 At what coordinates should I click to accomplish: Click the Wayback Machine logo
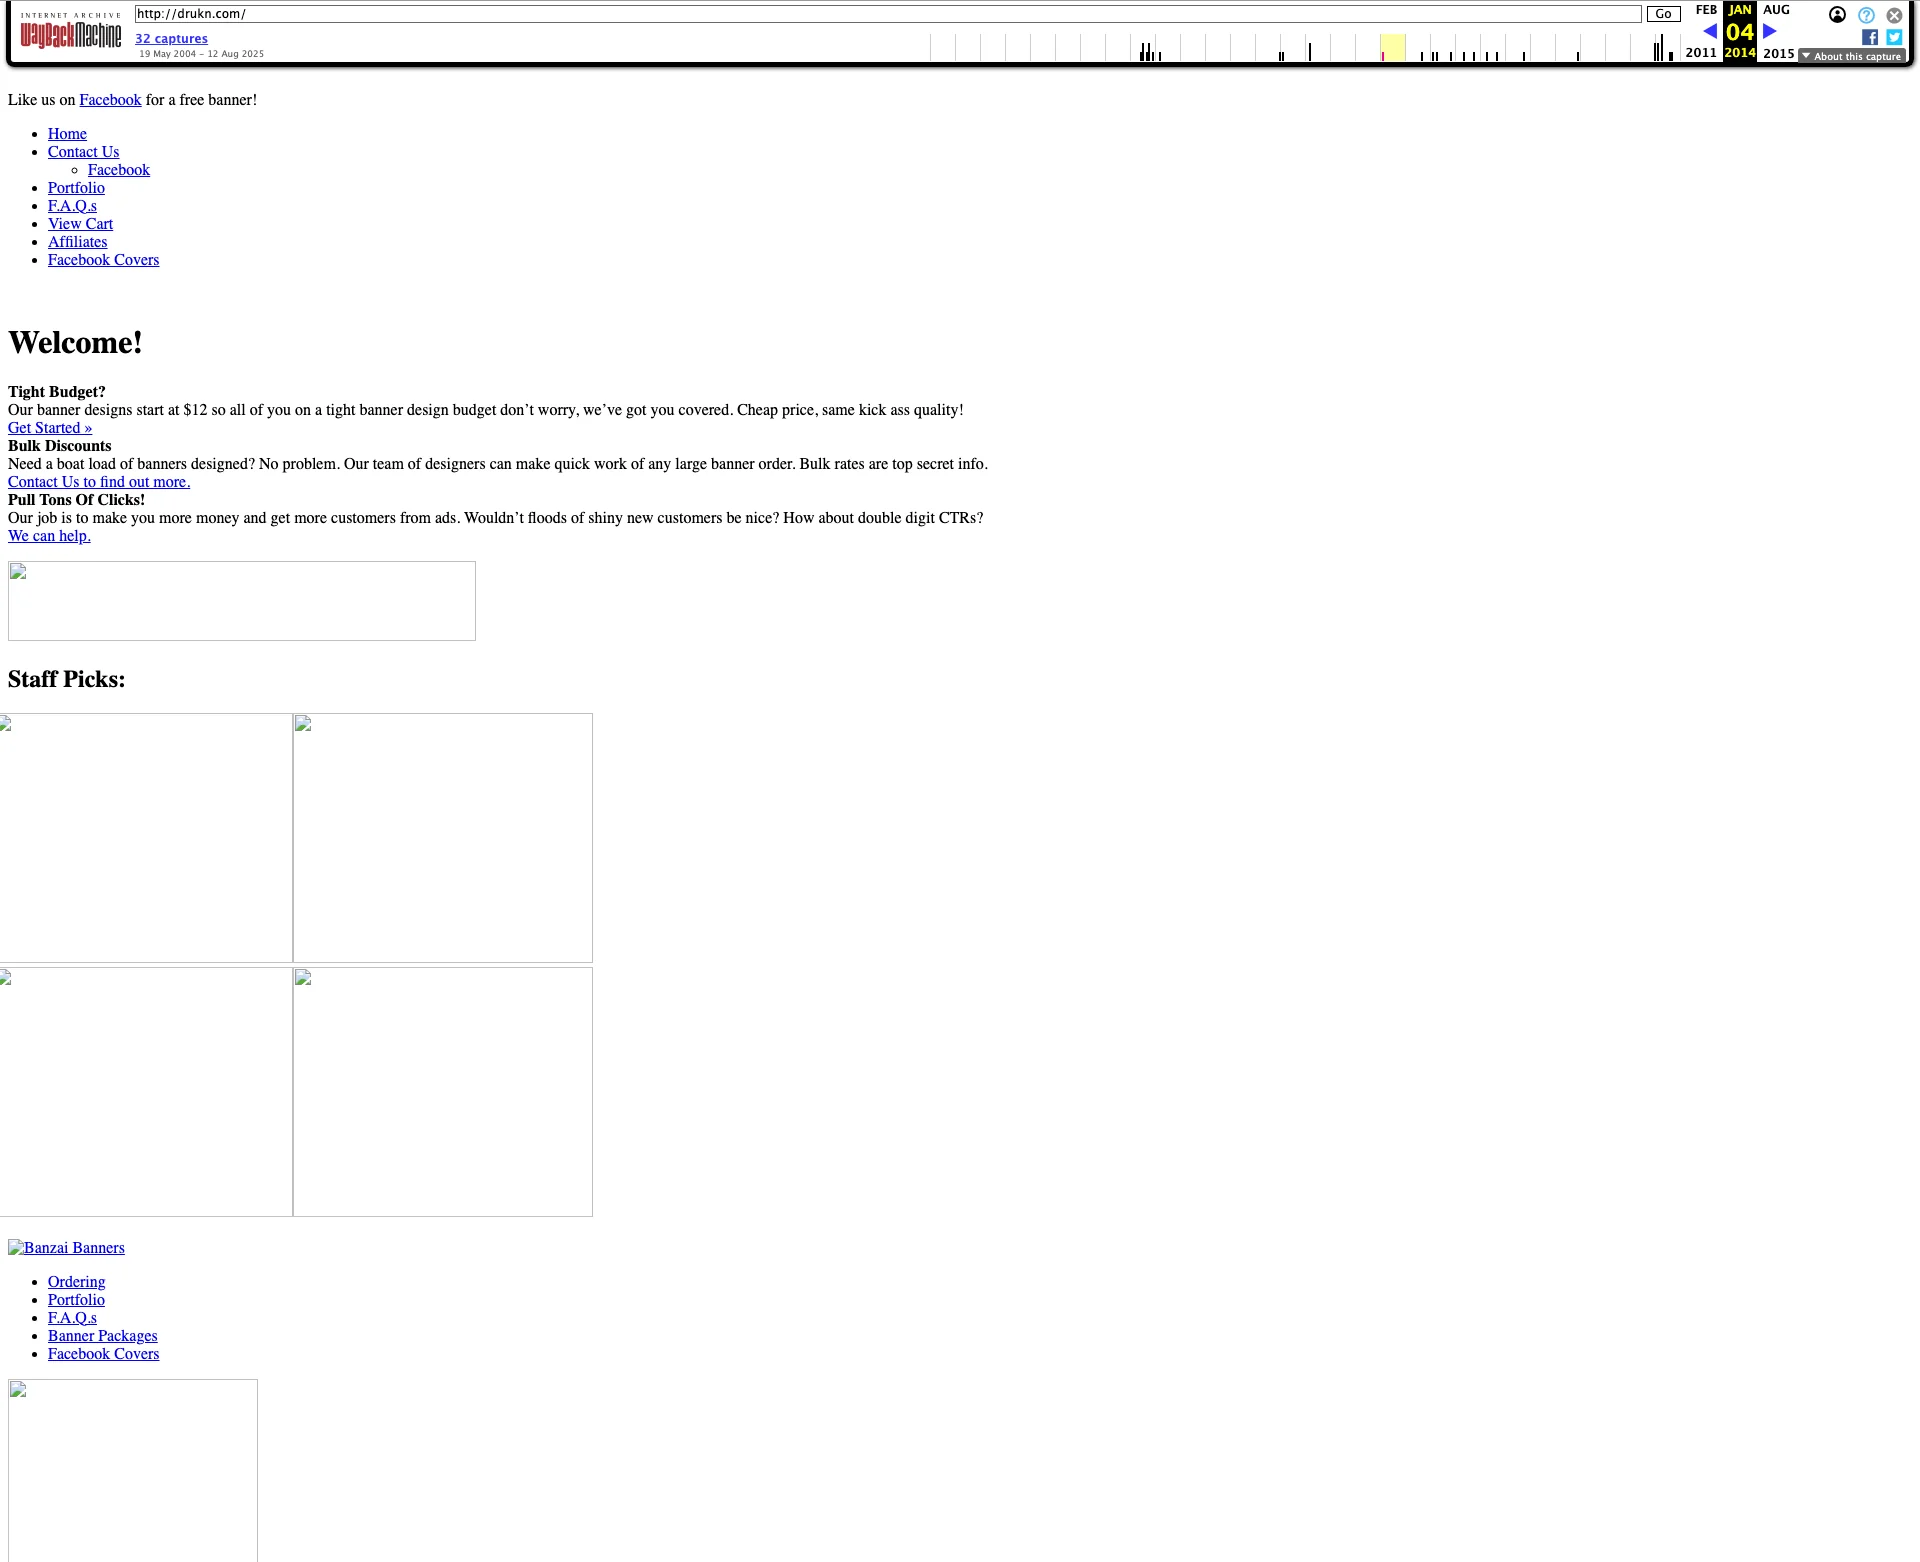[70, 35]
